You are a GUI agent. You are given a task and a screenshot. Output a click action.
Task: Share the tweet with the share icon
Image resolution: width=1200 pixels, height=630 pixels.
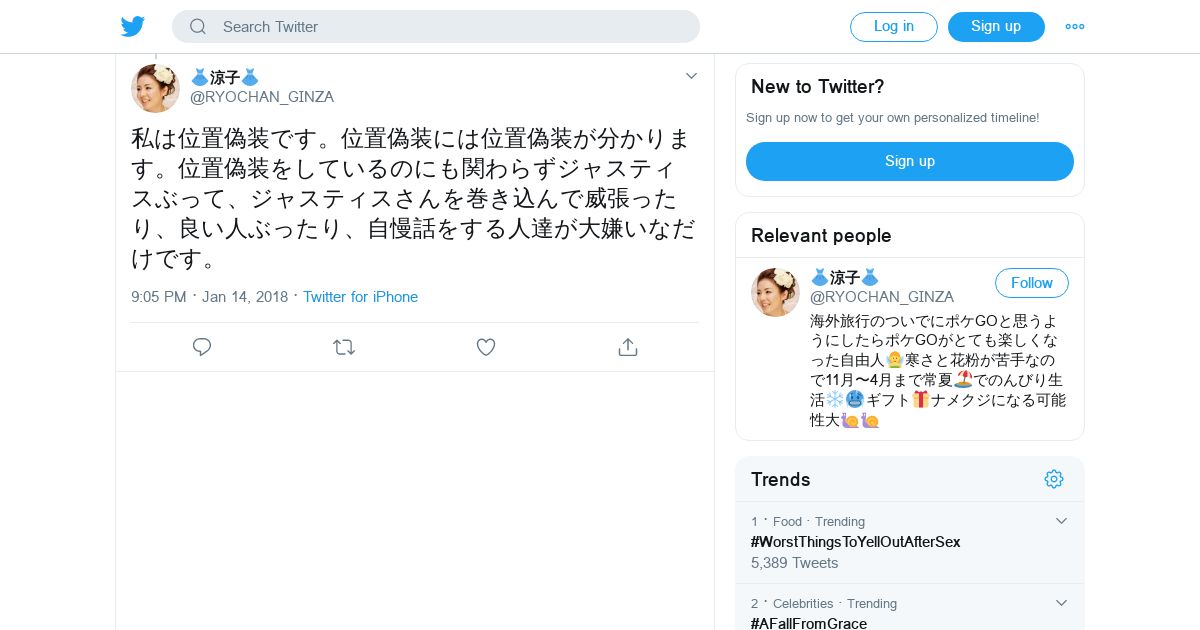point(628,347)
